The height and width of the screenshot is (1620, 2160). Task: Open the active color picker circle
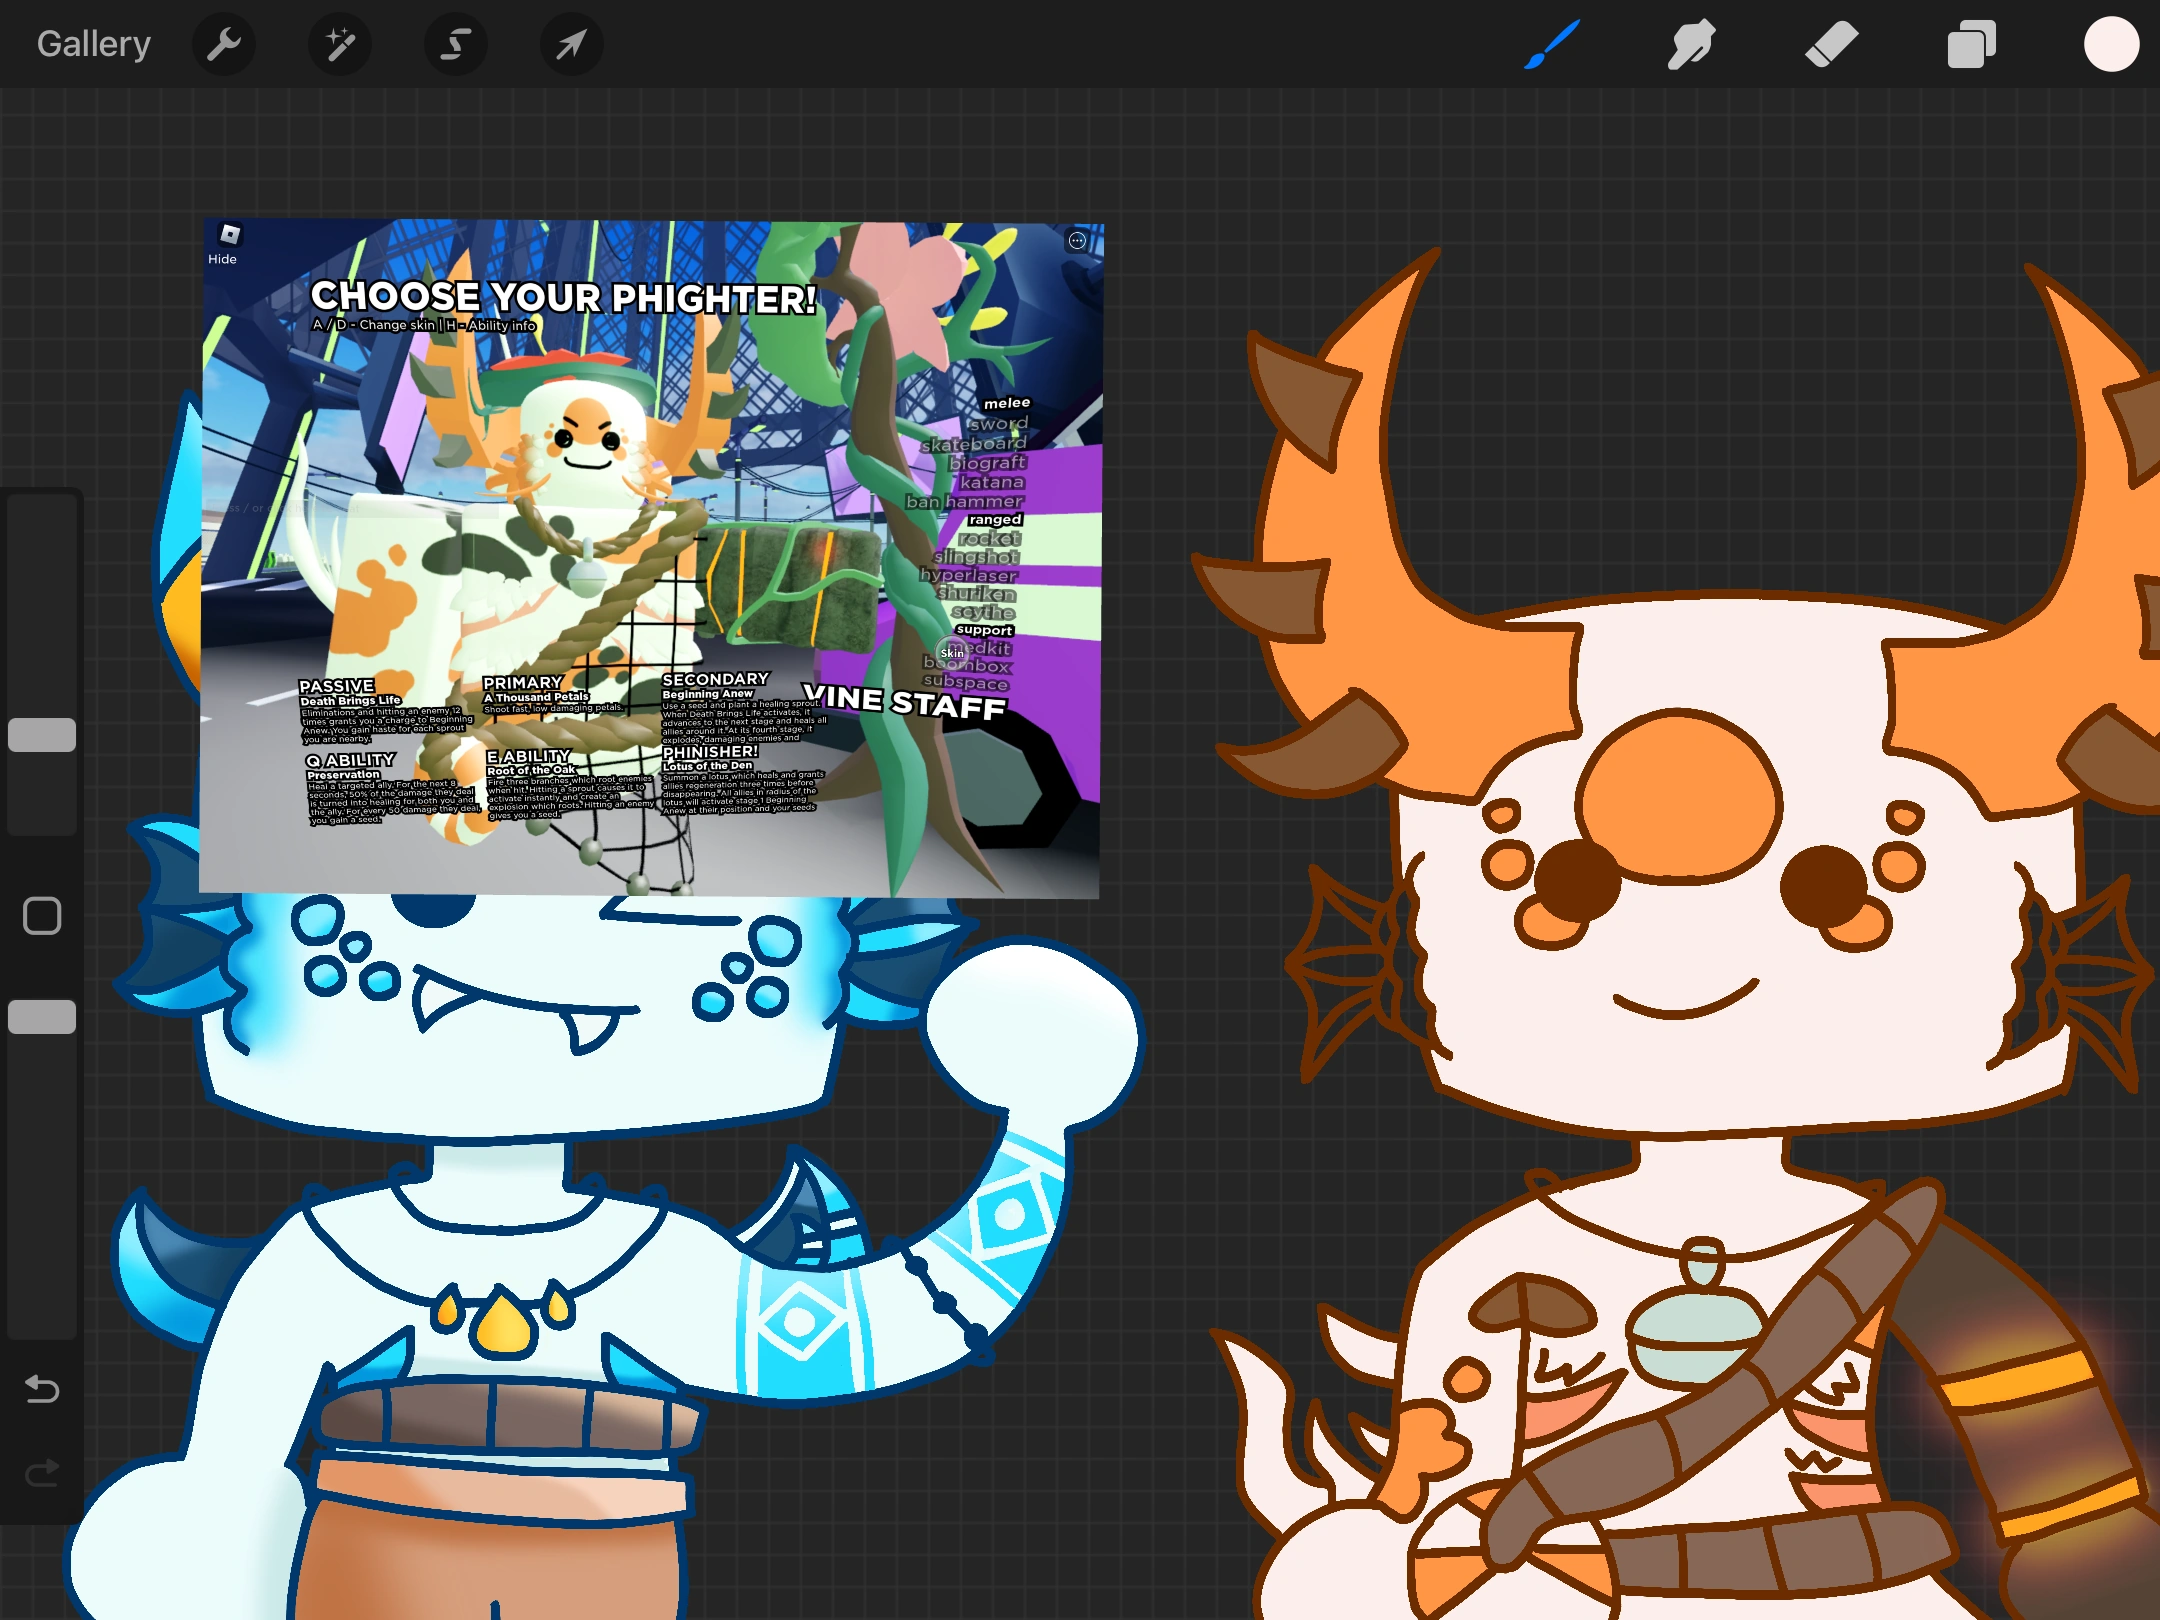pyautogui.click(x=2111, y=45)
